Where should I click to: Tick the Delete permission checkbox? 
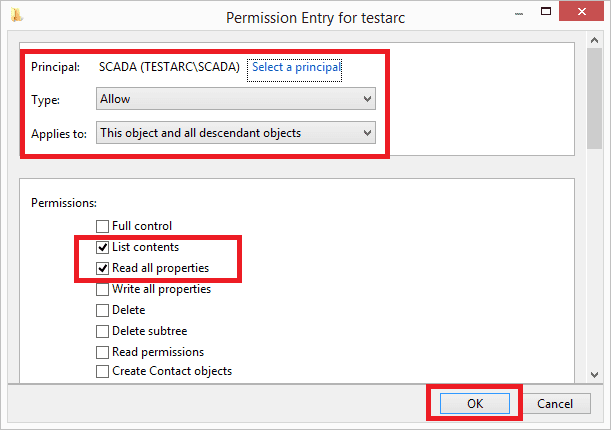coord(103,310)
